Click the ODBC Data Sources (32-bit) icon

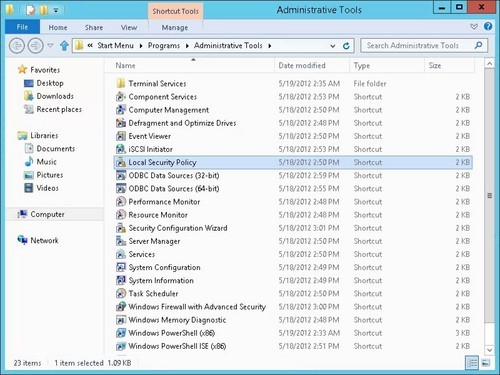click(x=121, y=175)
